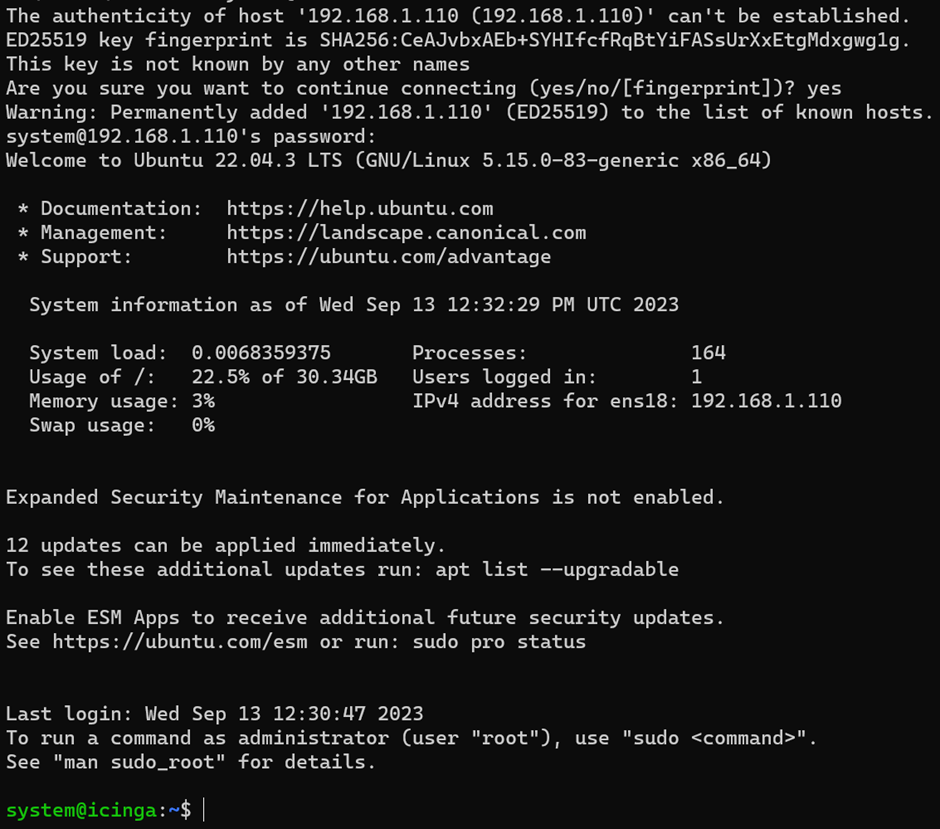This screenshot has height=829, width=940.
Task: Click the Memory usage 3% value
Action: point(203,401)
